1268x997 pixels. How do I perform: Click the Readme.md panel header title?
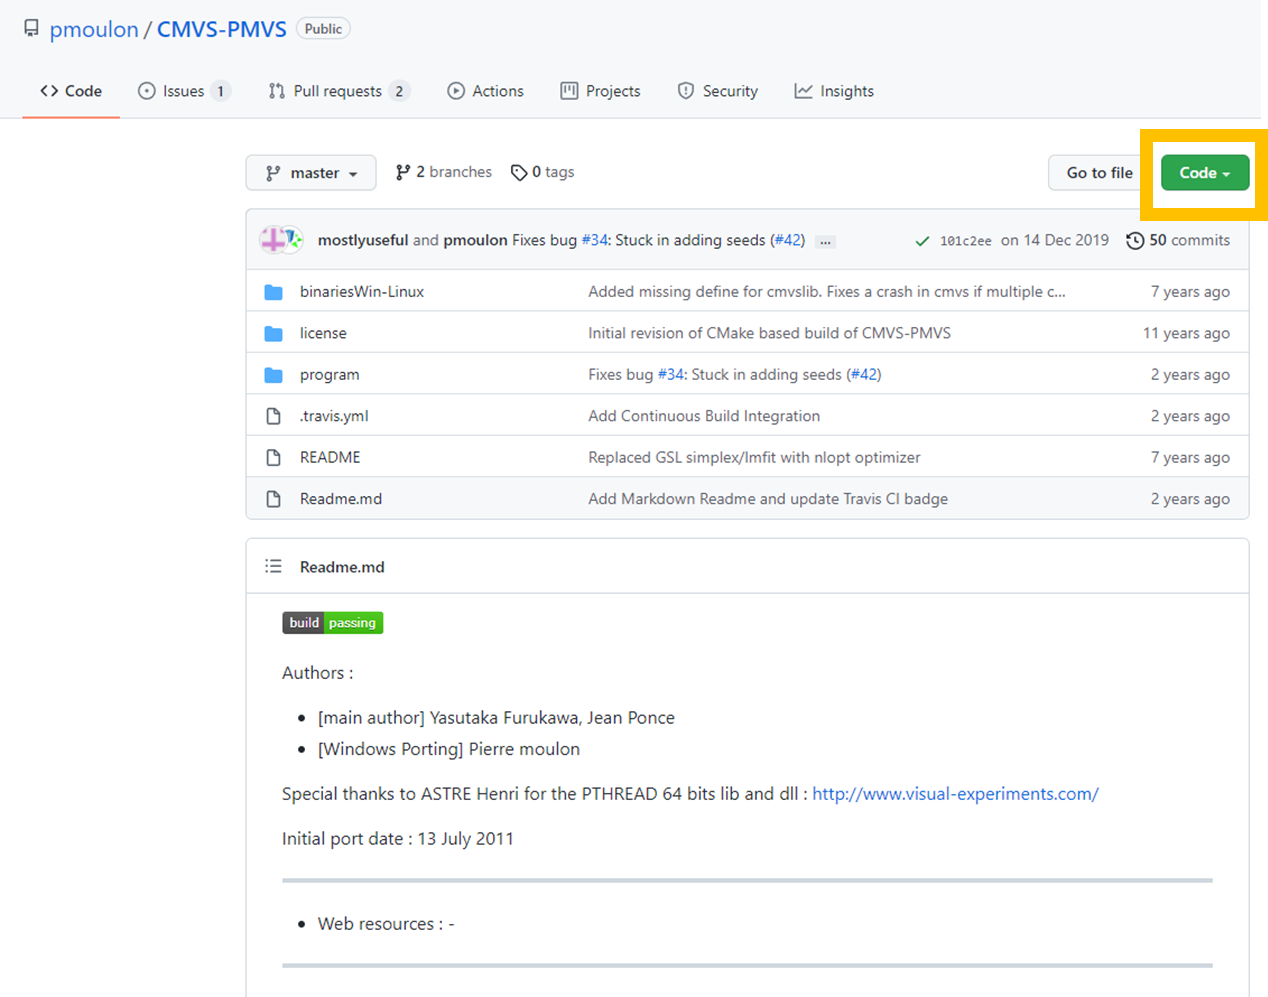342,567
